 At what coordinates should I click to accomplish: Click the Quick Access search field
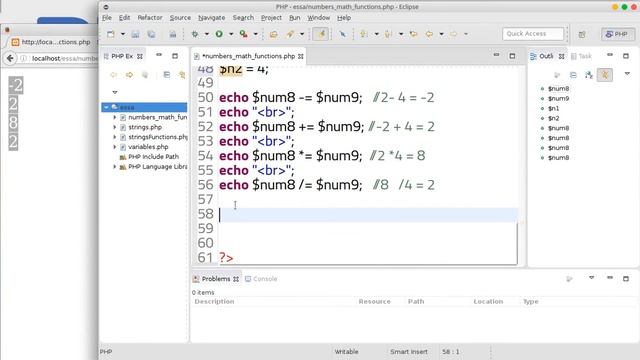pos(533,34)
